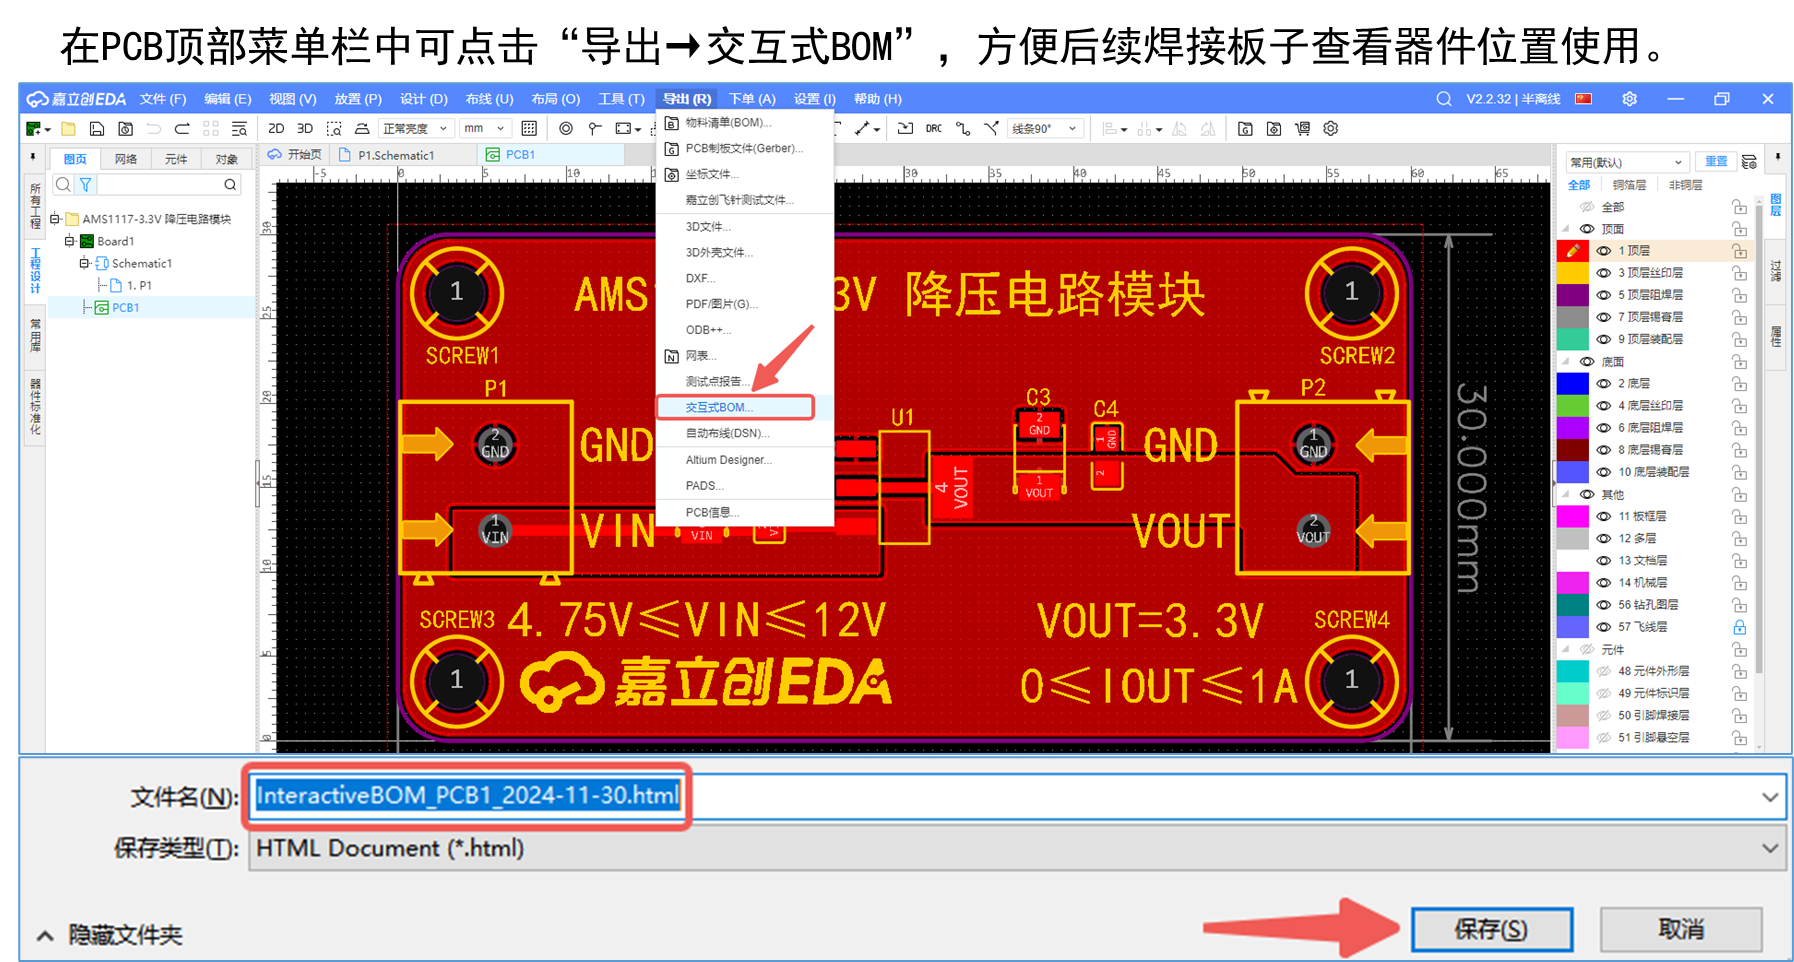Click the language flag icon
This screenshot has width=1794, height=962.
1583,99
